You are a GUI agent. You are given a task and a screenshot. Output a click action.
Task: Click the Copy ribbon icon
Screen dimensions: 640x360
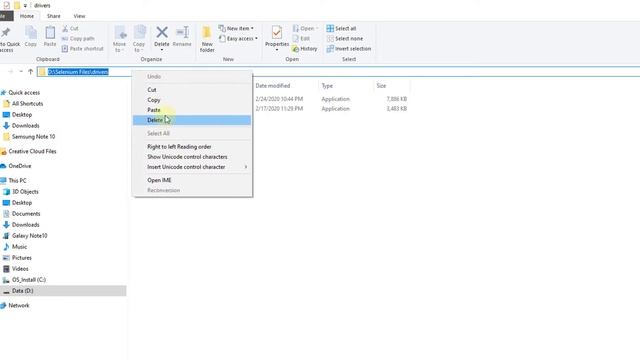click(x=31, y=32)
